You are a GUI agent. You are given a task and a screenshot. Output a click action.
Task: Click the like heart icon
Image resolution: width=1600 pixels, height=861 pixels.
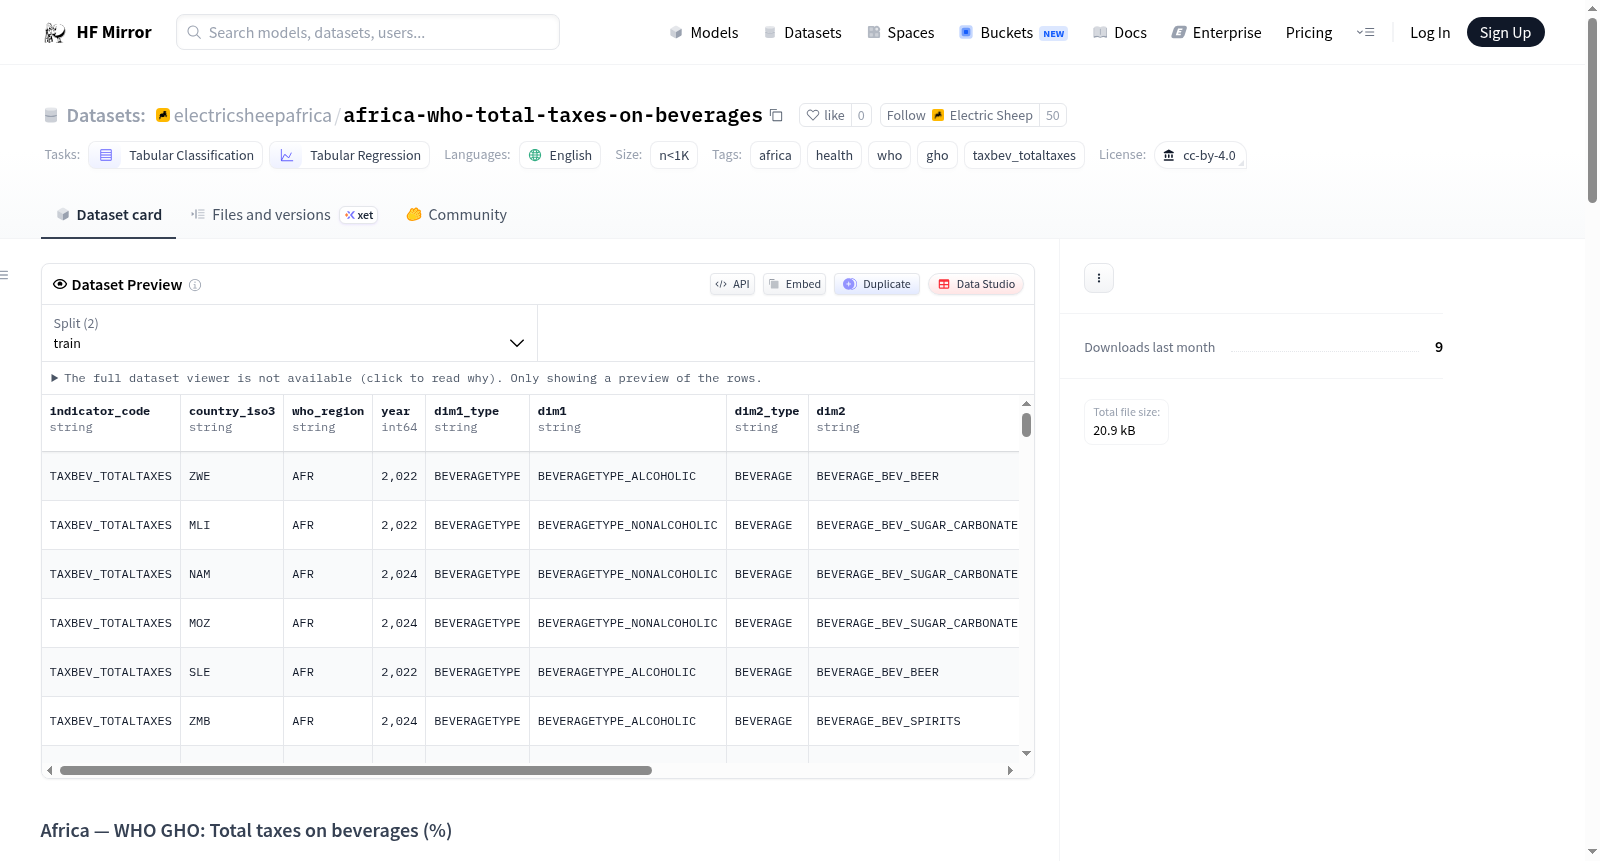pyautogui.click(x=813, y=115)
